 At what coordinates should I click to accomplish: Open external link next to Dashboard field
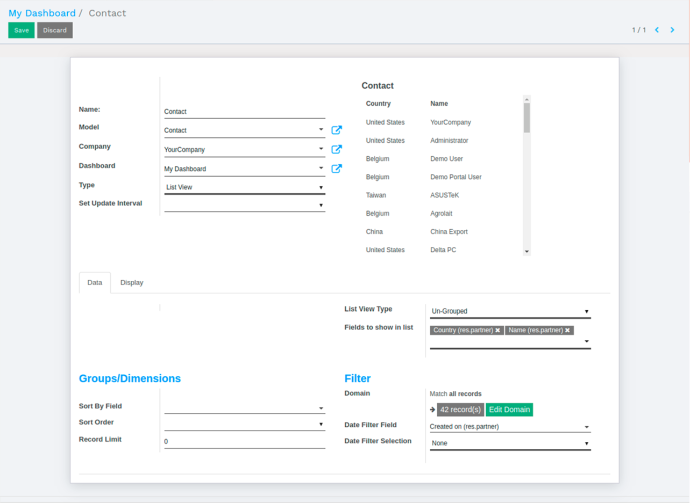pos(337,168)
